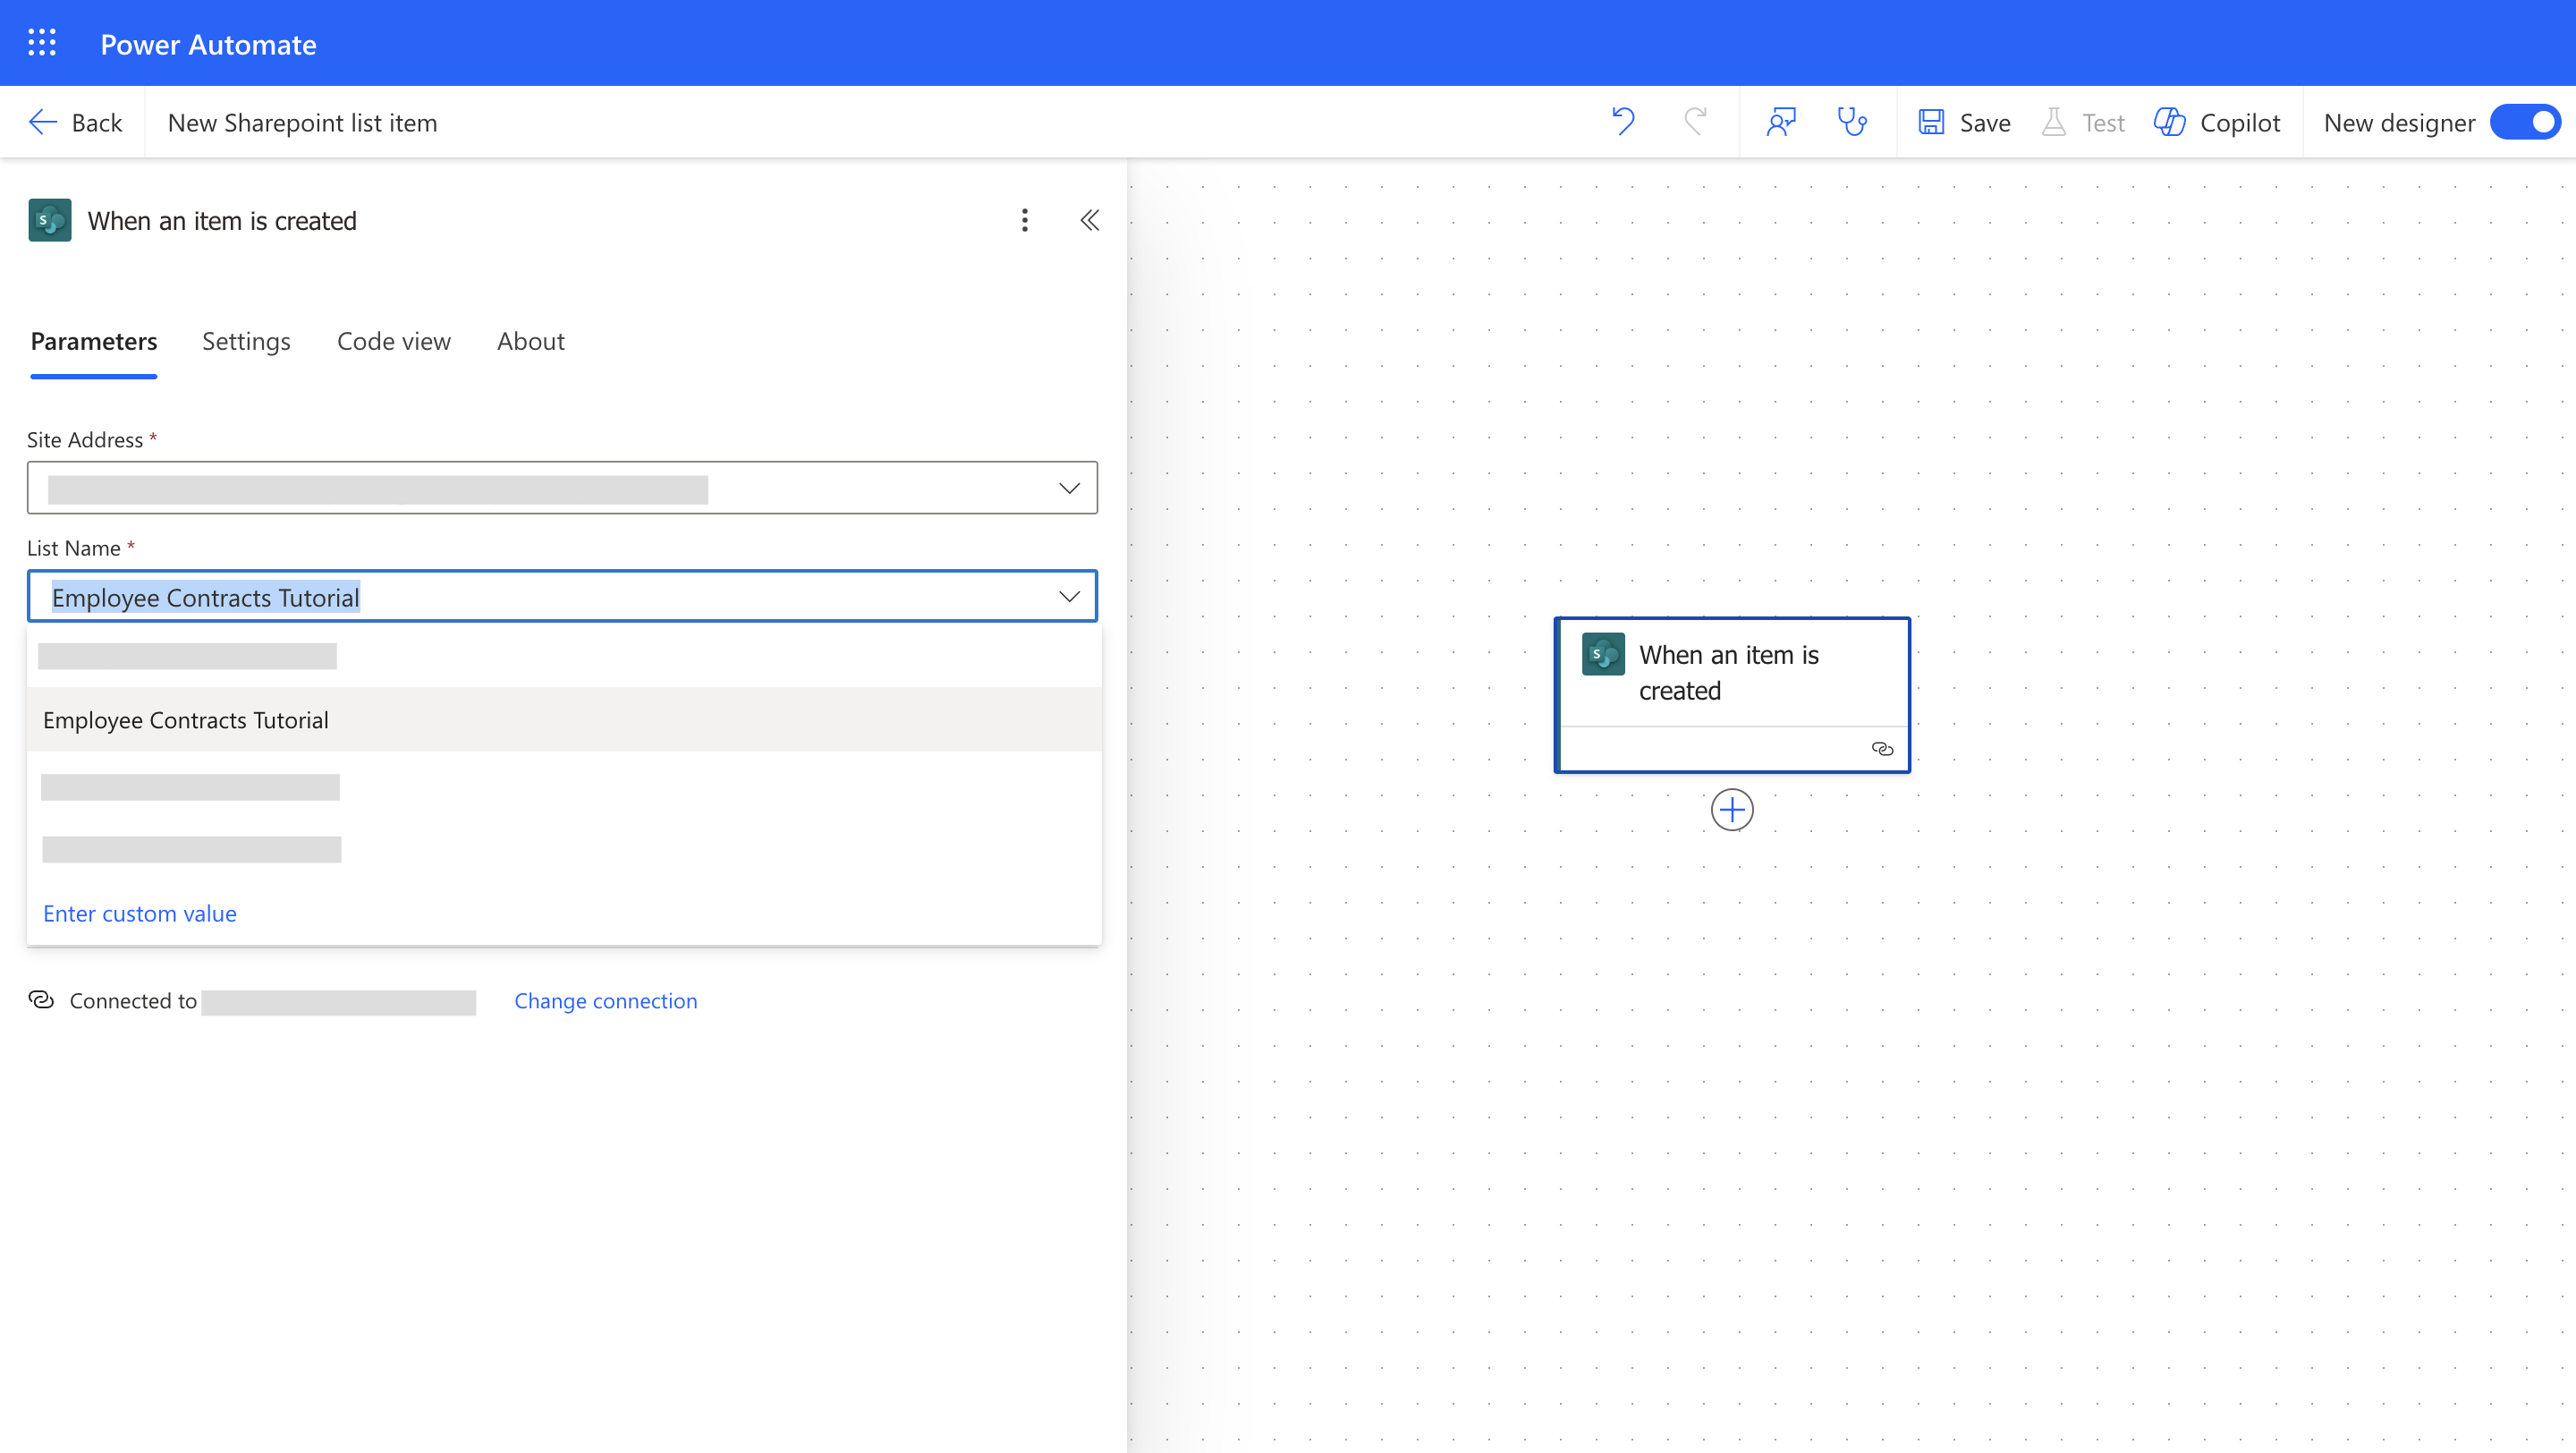Expand the Site Address dropdown

click(1069, 488)
